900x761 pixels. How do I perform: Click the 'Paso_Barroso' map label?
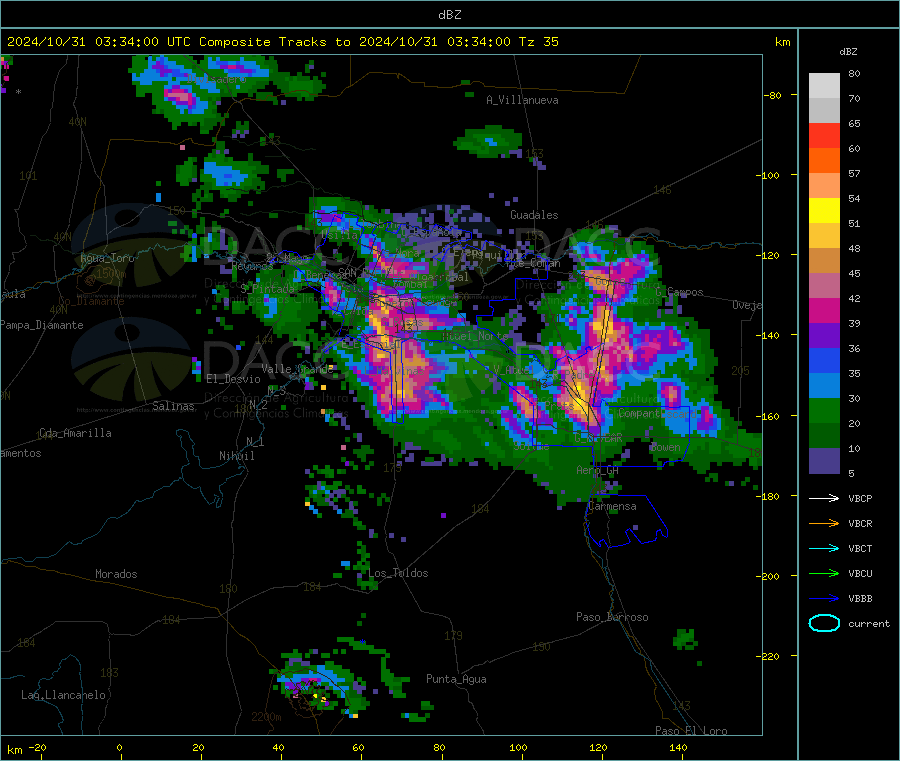(612, 618)
